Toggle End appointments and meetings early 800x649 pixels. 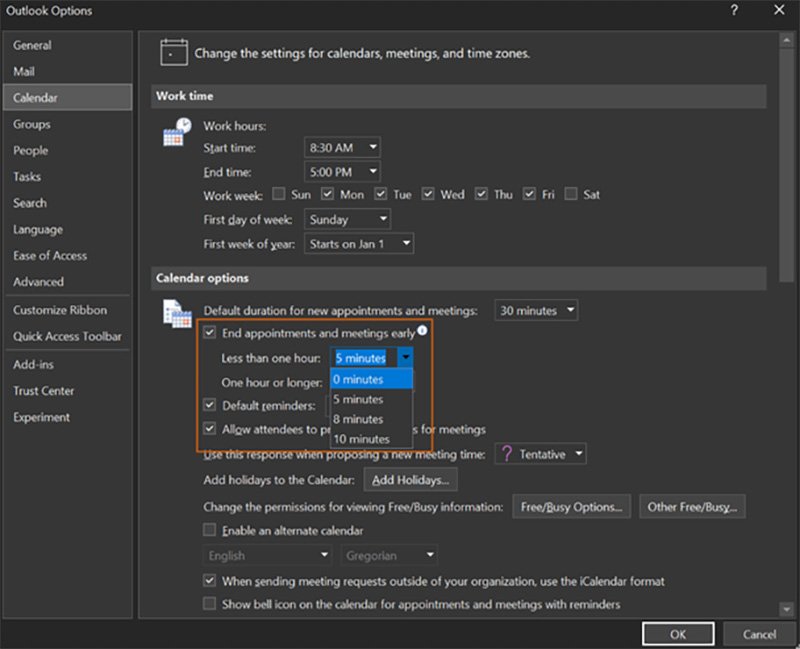(210, 332)
